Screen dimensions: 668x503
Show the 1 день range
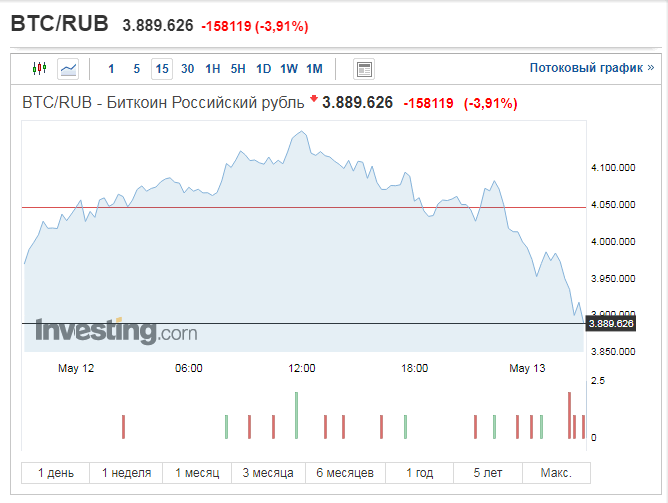[56, 473]
